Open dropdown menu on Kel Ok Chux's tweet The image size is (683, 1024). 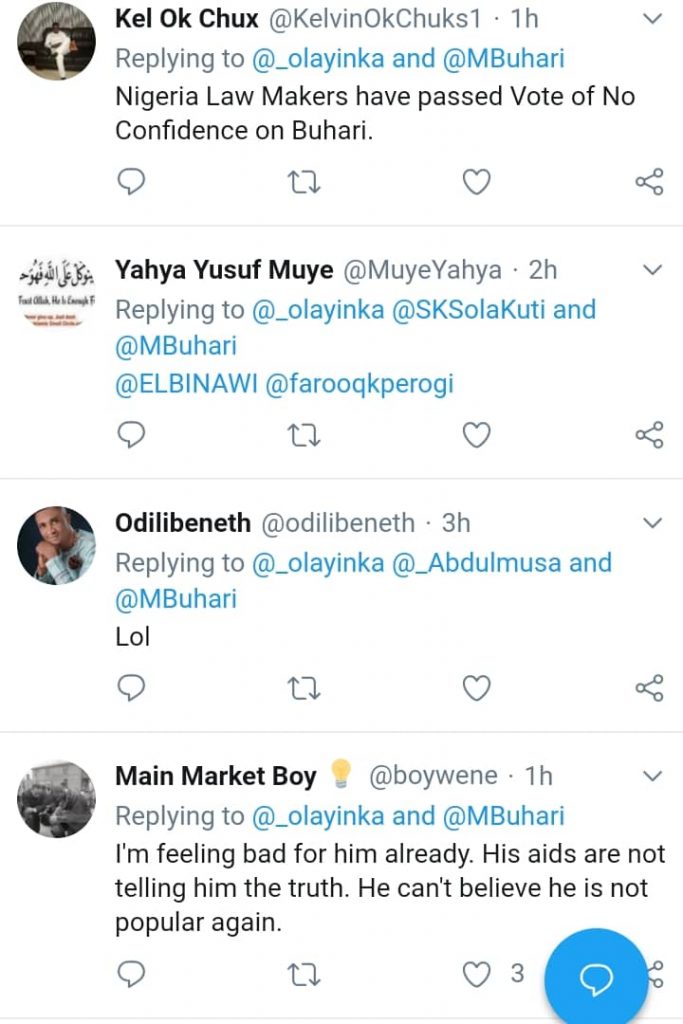pyautogui.click(x=652, y=19)
